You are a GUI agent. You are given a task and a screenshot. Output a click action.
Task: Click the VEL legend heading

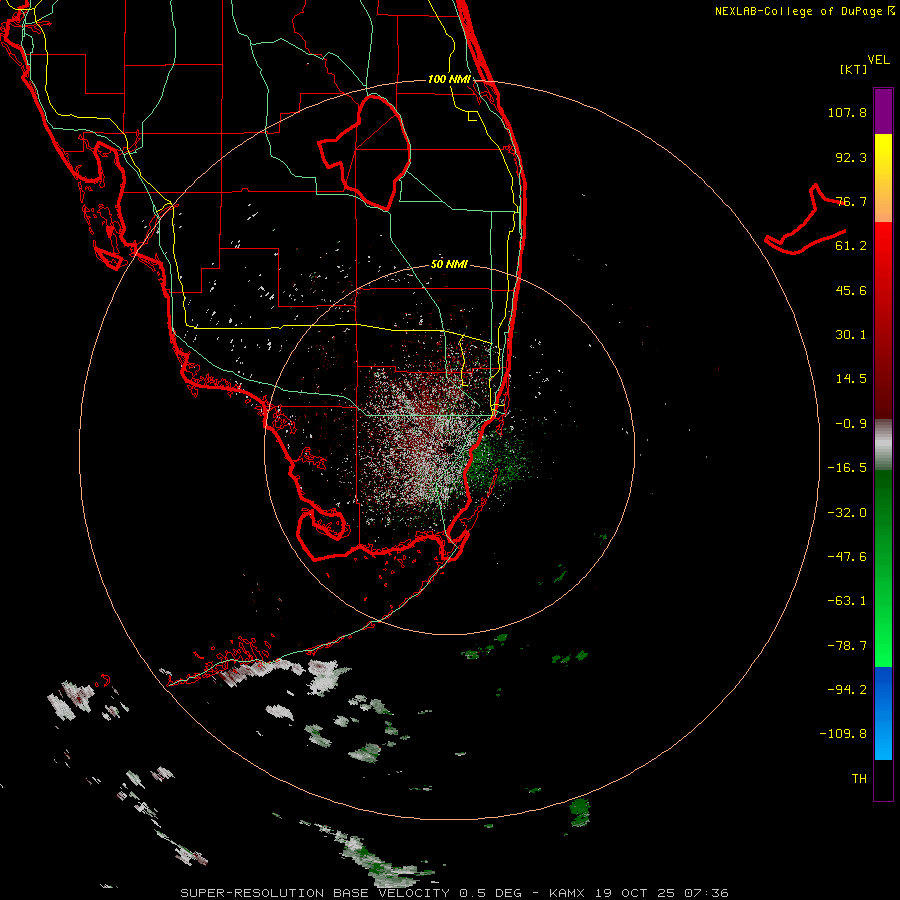878,59
